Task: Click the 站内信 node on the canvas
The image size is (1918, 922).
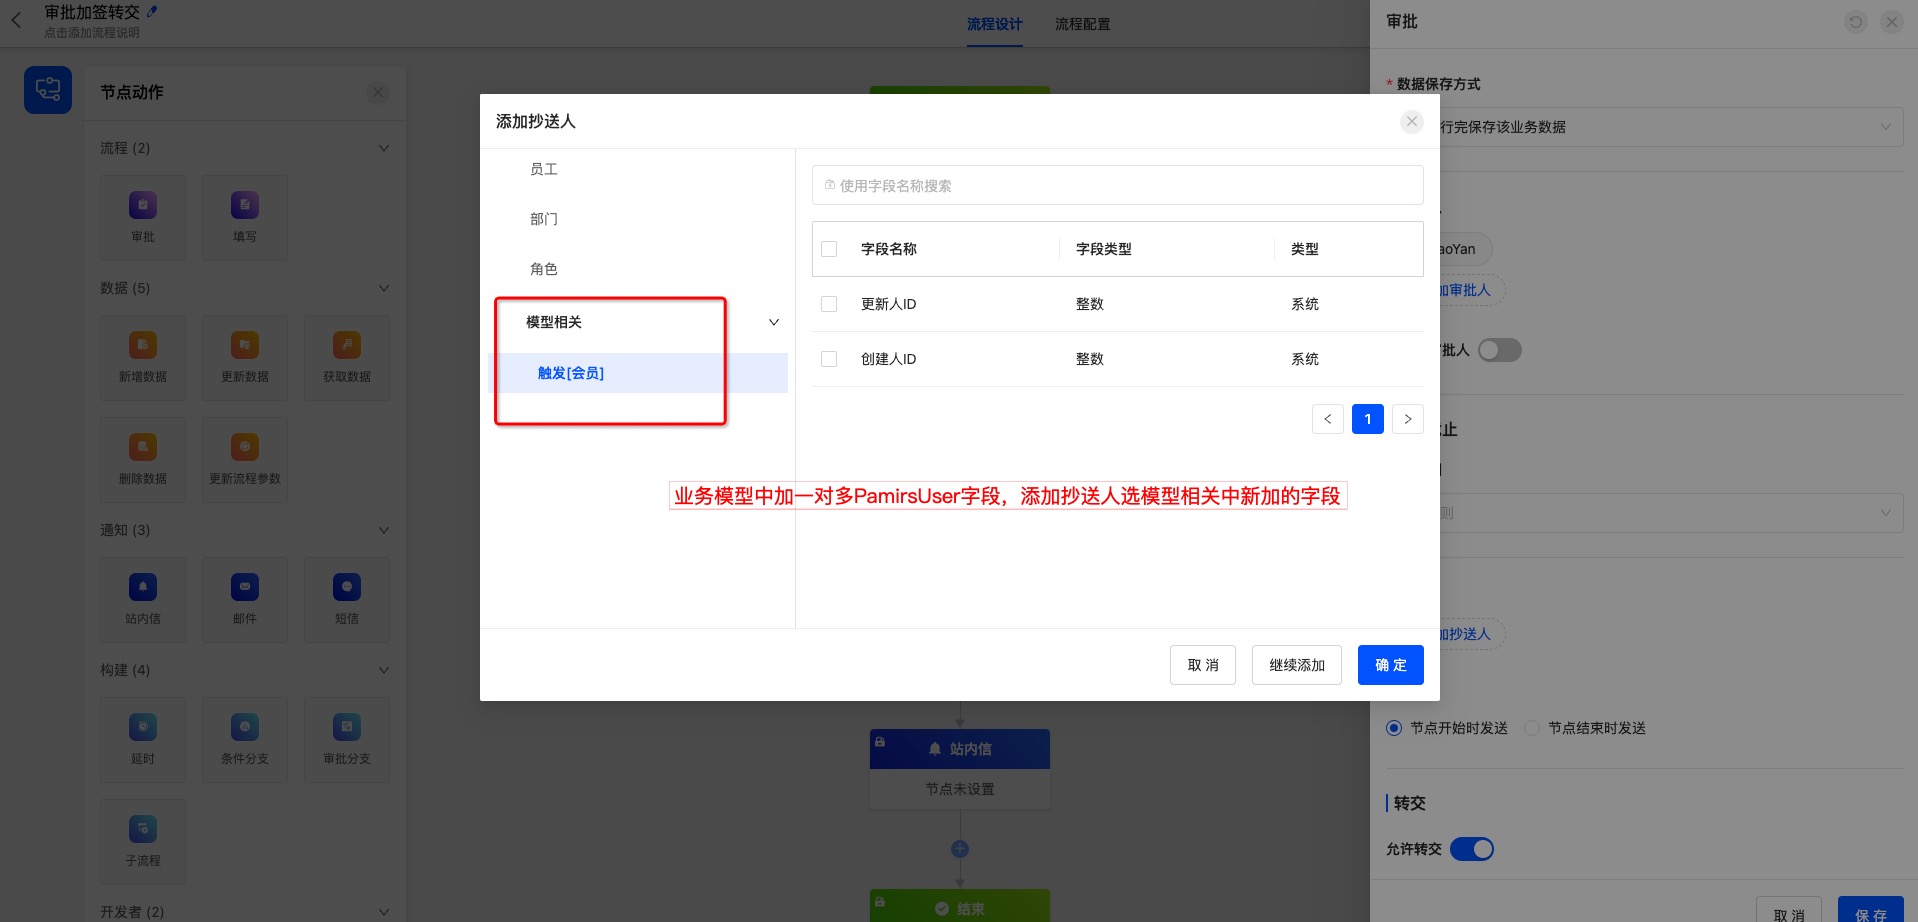Action: pos(960,768)
